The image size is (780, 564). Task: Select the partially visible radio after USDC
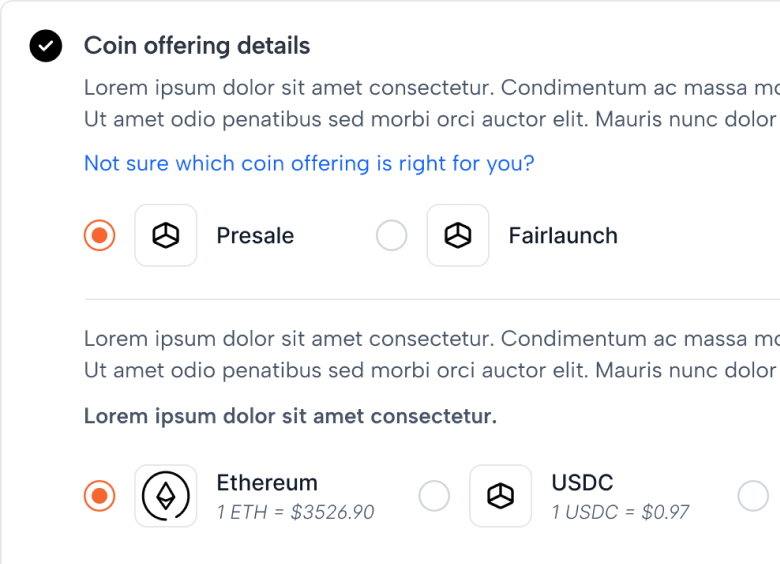[x=753, y=496]
